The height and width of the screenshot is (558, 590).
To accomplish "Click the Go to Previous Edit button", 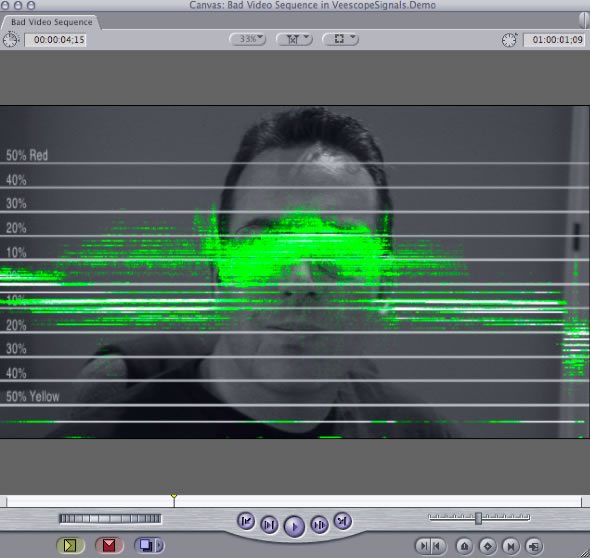I will [246, 522].
